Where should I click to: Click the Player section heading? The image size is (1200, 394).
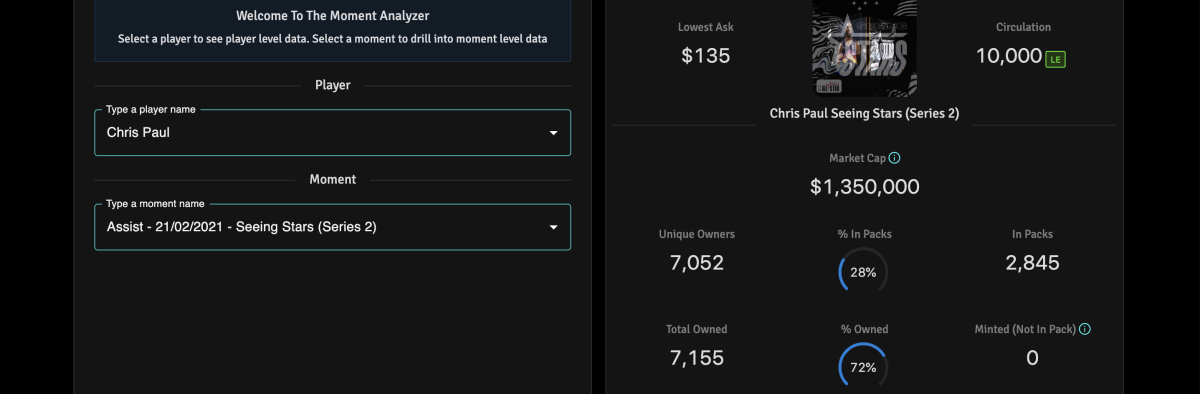332,85
